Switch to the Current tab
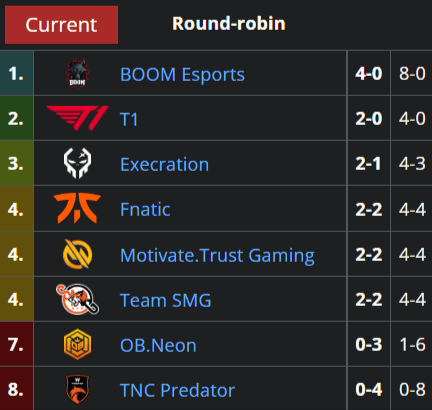Image resolution: width=432 pixels, height=410 pixels. pyautogui.click(x=61, y=25)
